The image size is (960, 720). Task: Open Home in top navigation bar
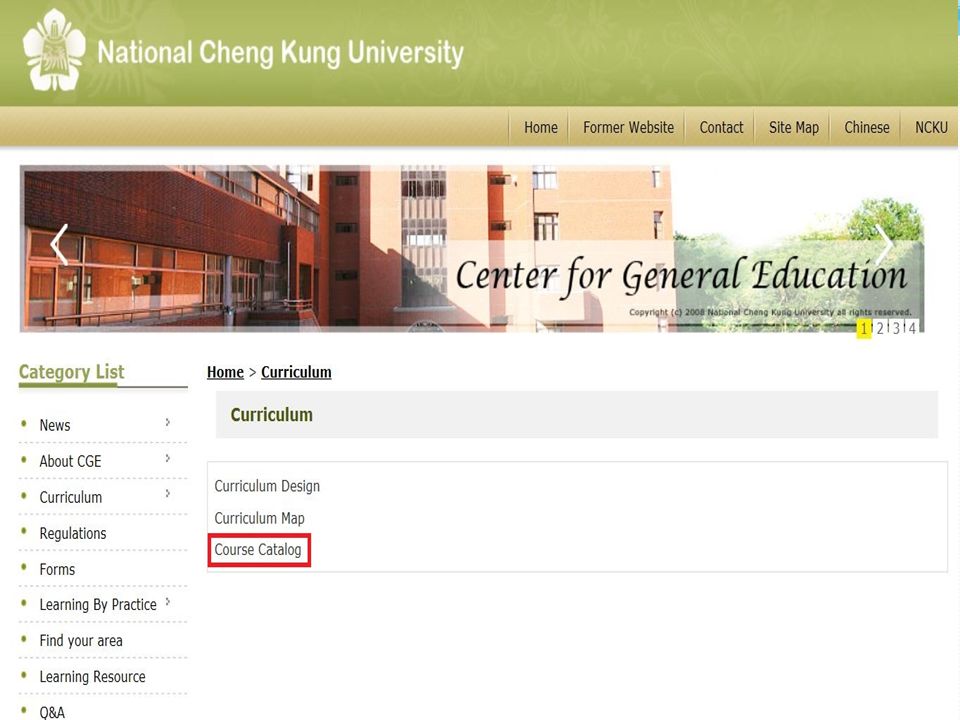pyautogui.click(x=541, y=127)
